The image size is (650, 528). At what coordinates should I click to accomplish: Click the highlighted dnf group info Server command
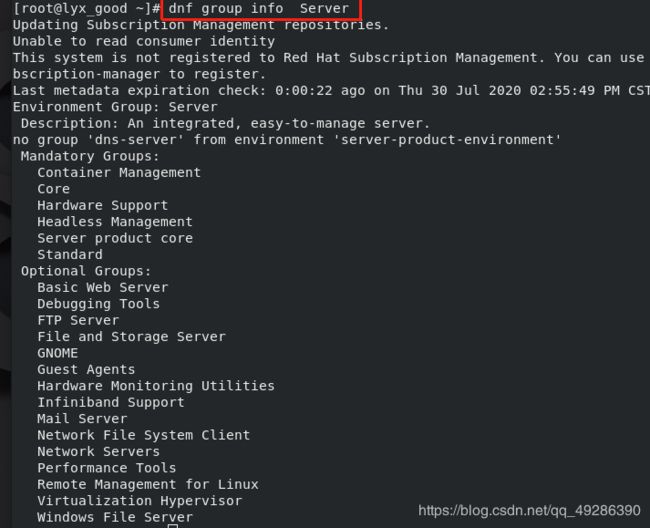pyautogui.click(x=259, y=8)
